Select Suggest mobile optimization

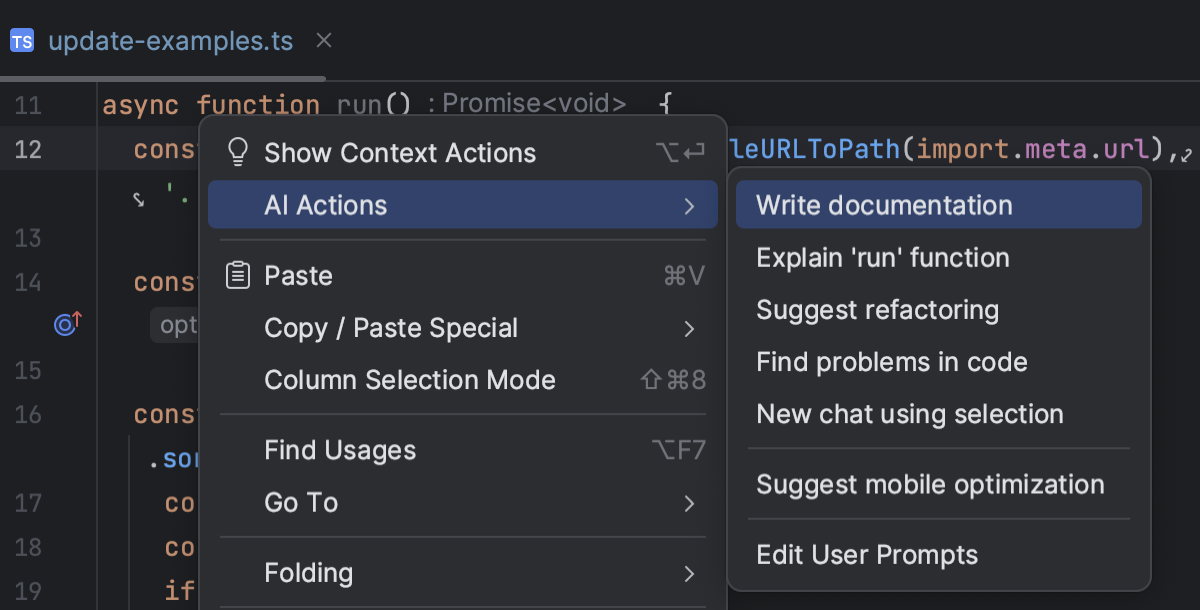[930, 484]
